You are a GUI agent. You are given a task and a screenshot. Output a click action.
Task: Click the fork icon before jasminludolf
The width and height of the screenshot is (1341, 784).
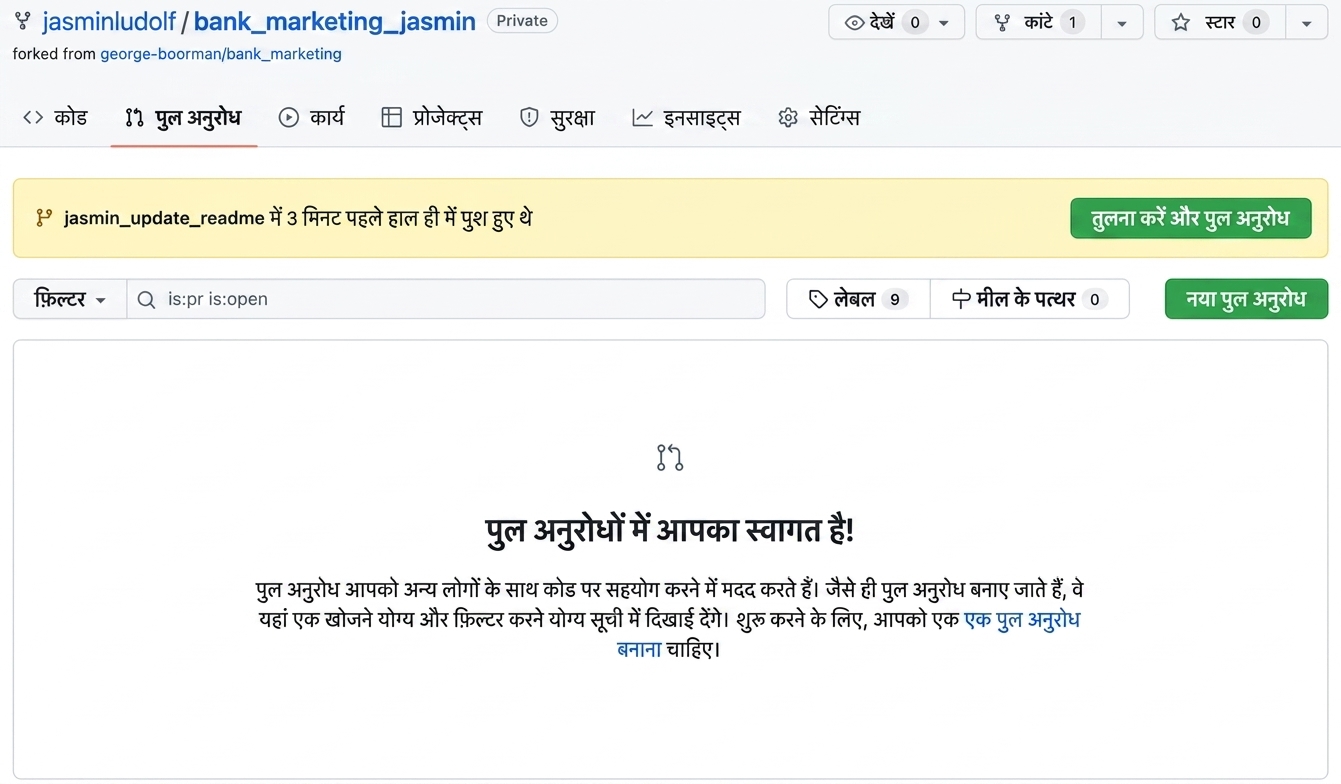tap(23, 21)
